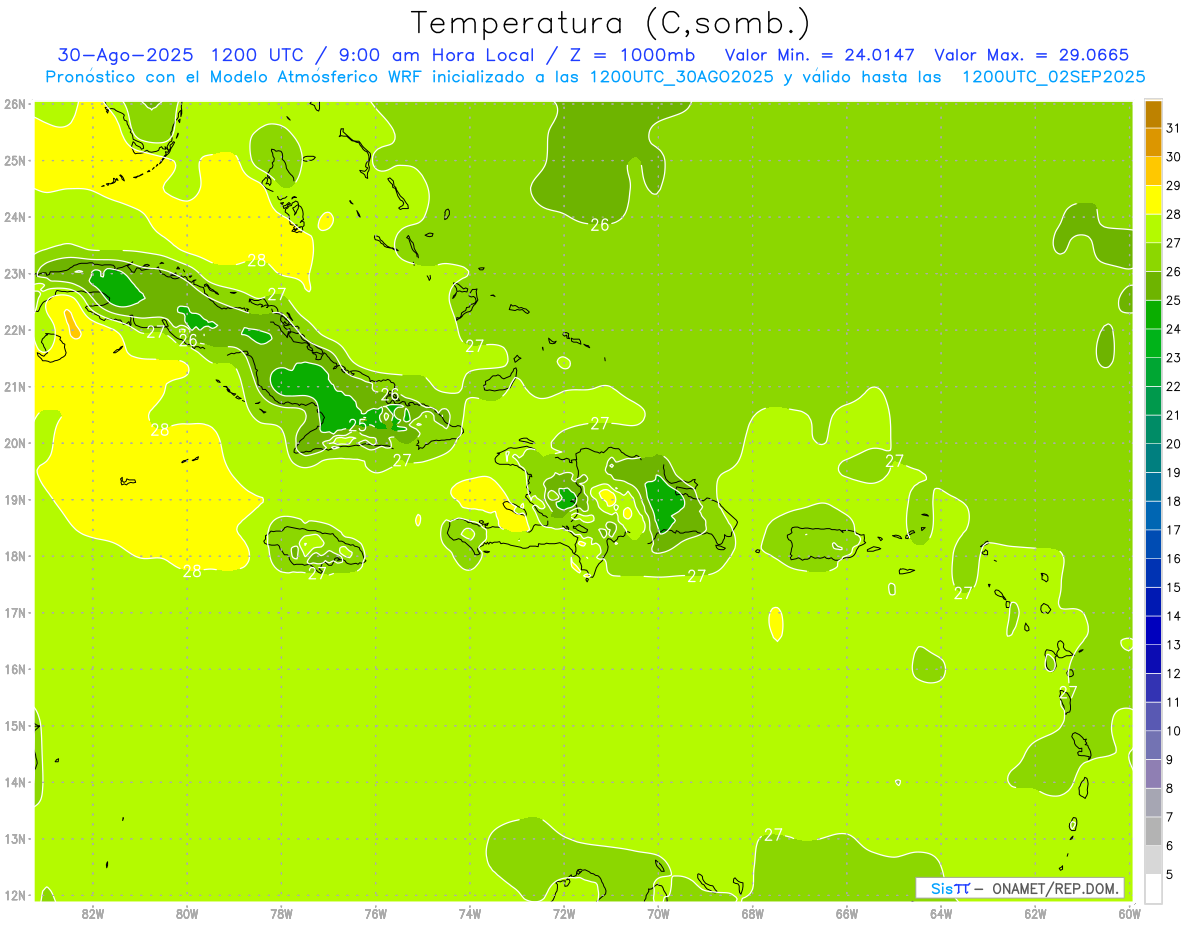Click the small yellow warm spot near 17N 67W
The width and height of the screenshot is (1200, 927).
[776, 624]
